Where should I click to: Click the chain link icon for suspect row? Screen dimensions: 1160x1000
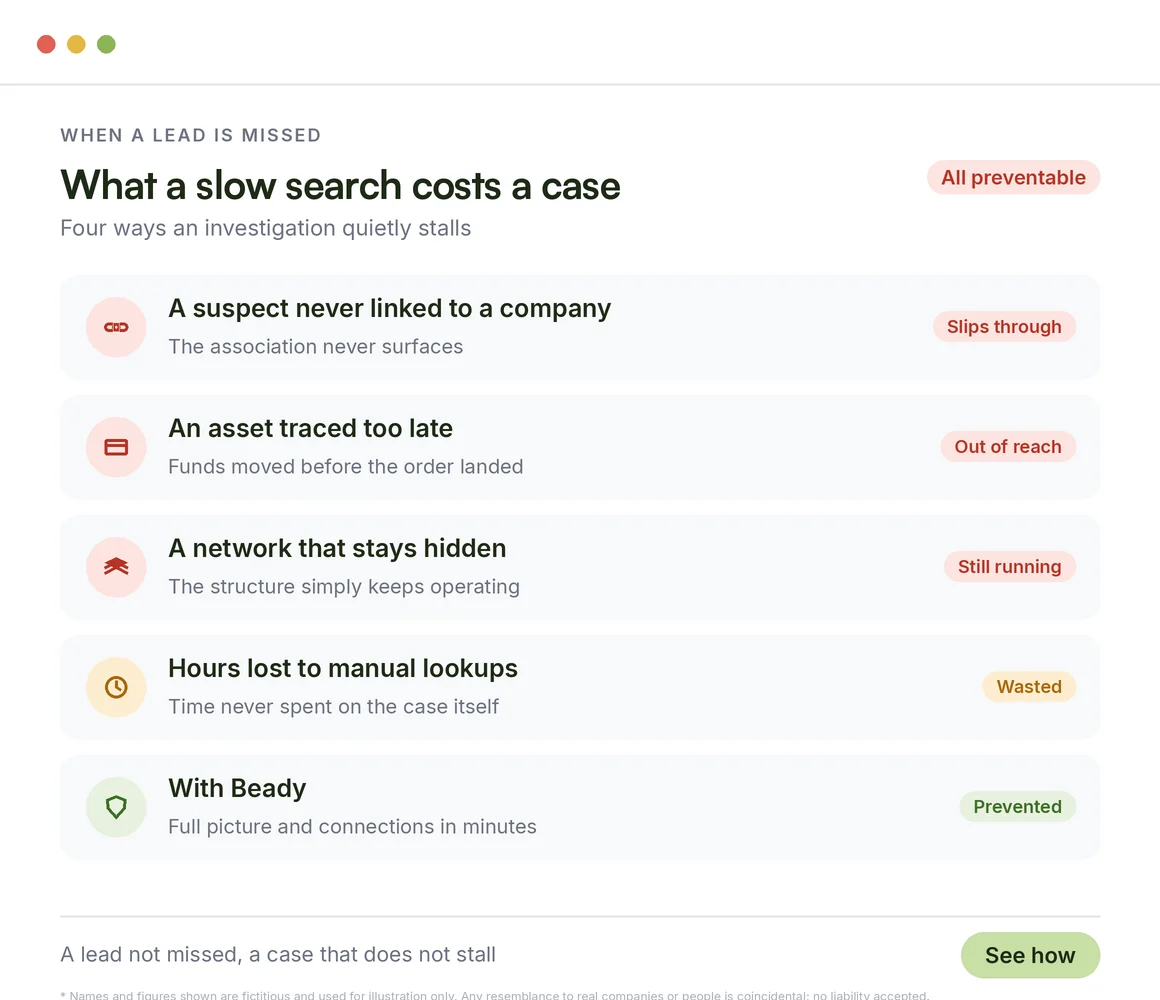pyautogui.click(x=116, y=327)
